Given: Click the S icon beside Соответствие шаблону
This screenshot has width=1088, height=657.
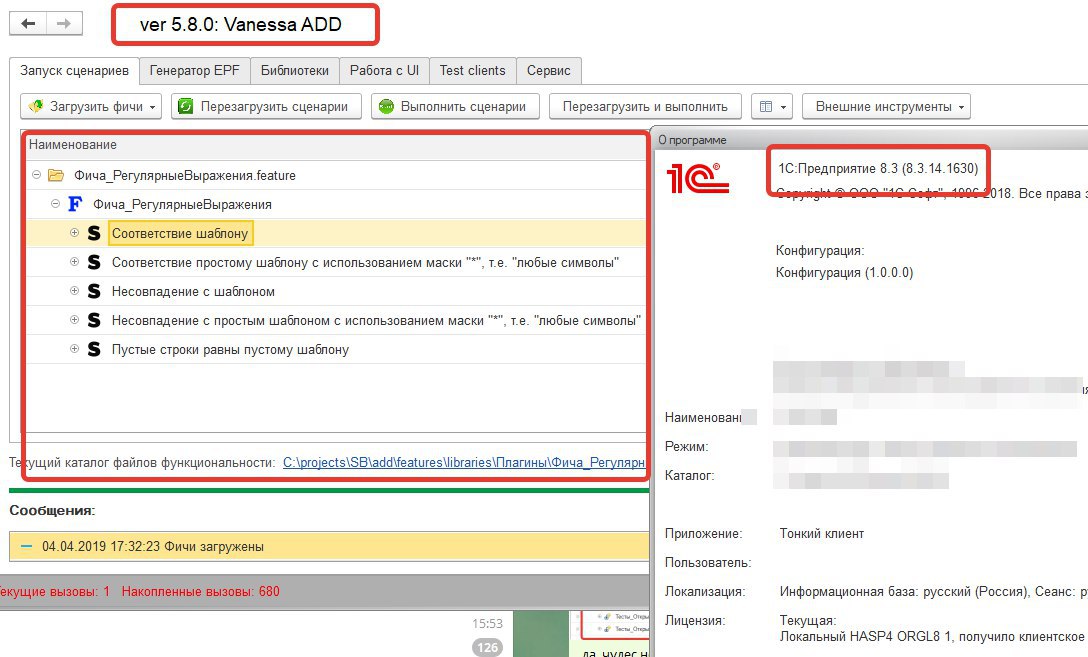Looking at the screenshot, I should [94, 233].
